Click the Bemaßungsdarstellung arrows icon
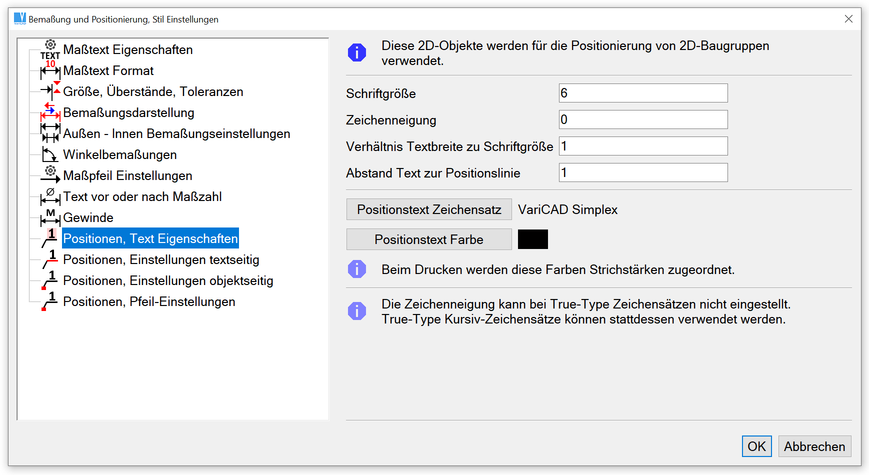This screenshot has width=869, height=475. pos(50,113)
